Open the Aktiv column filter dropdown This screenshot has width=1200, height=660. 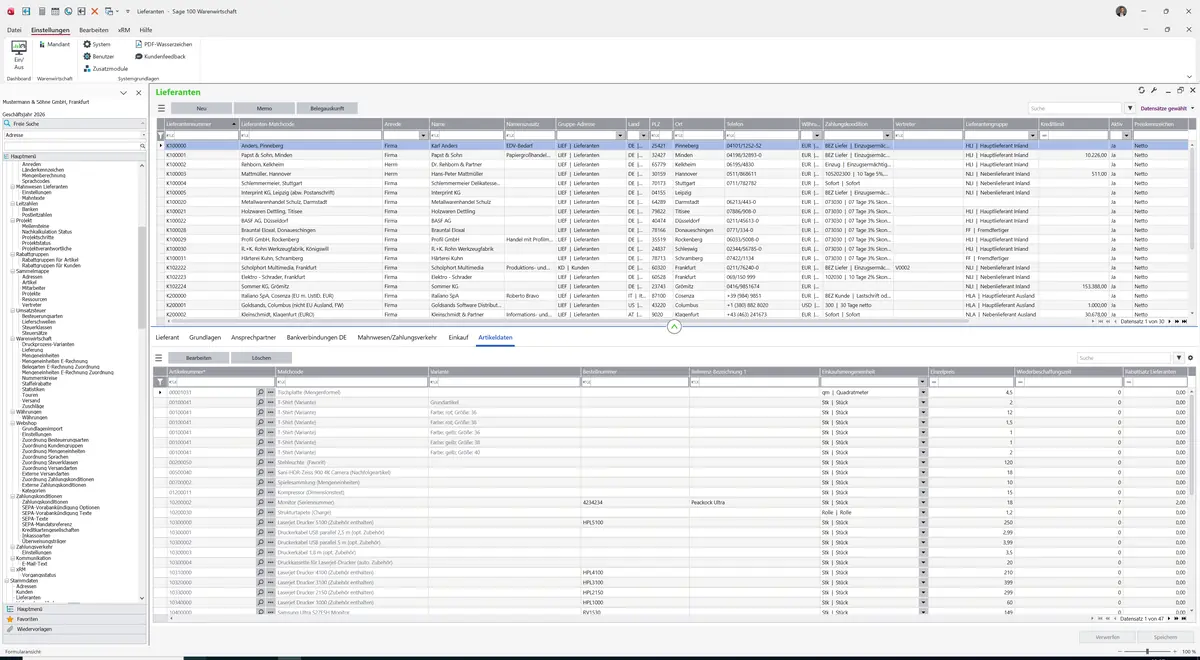1127,135
